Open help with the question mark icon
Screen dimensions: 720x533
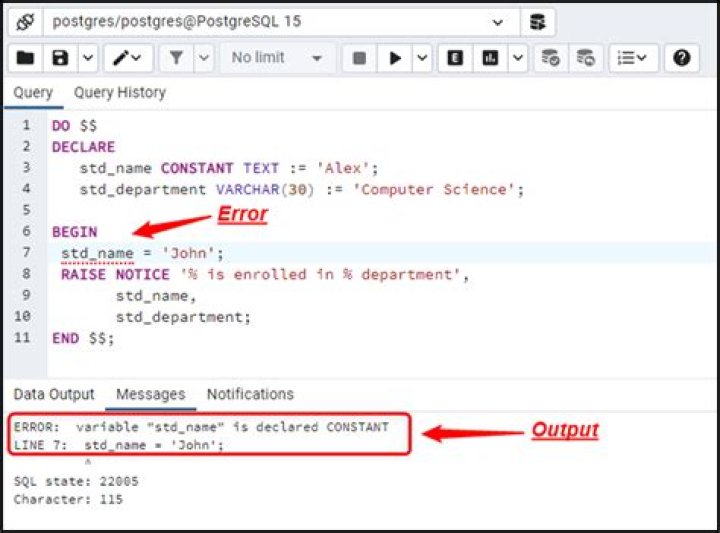coord(682,58)
